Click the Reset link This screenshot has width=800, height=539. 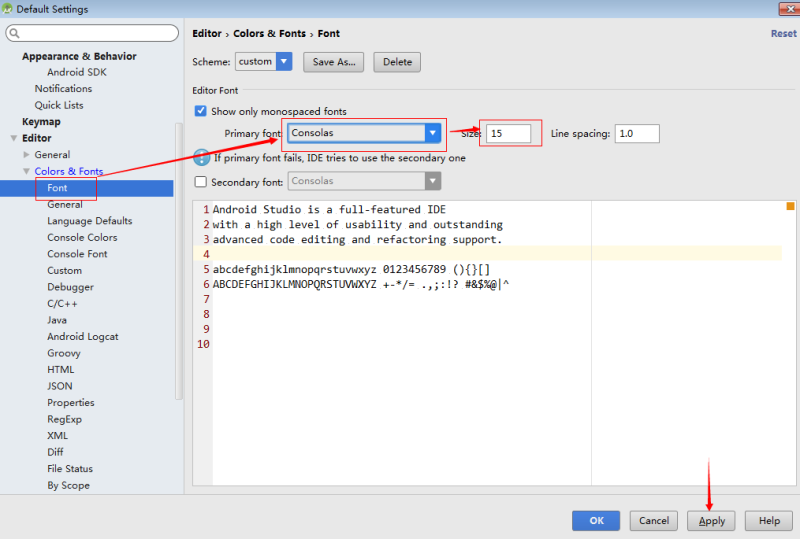(x=783, y=33)
